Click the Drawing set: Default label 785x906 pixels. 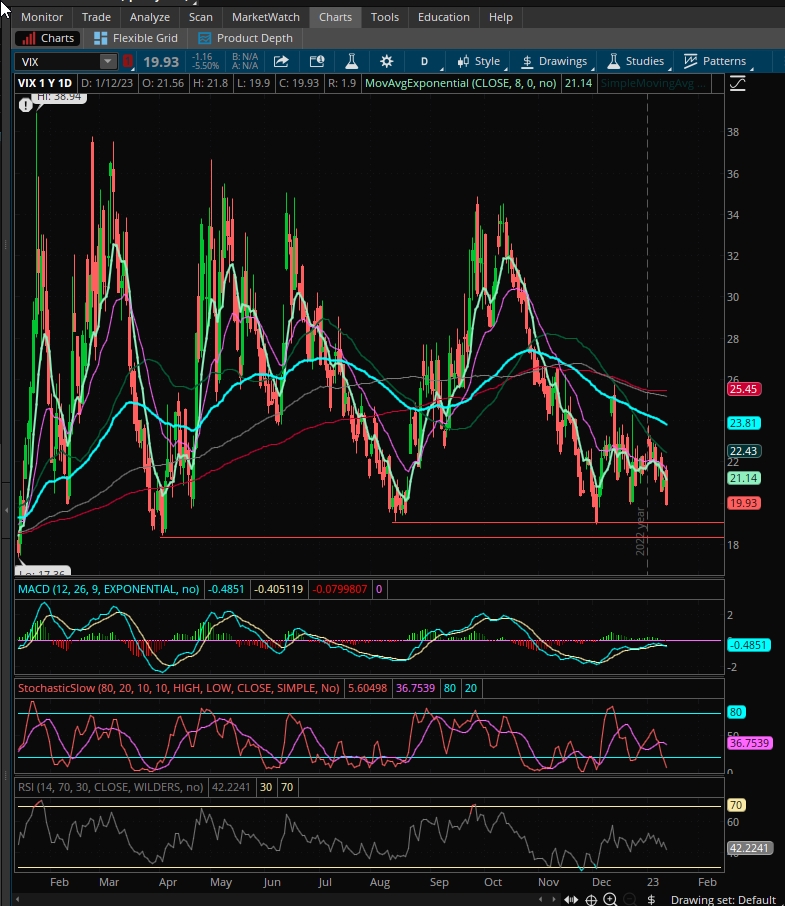tap(722, 899)
